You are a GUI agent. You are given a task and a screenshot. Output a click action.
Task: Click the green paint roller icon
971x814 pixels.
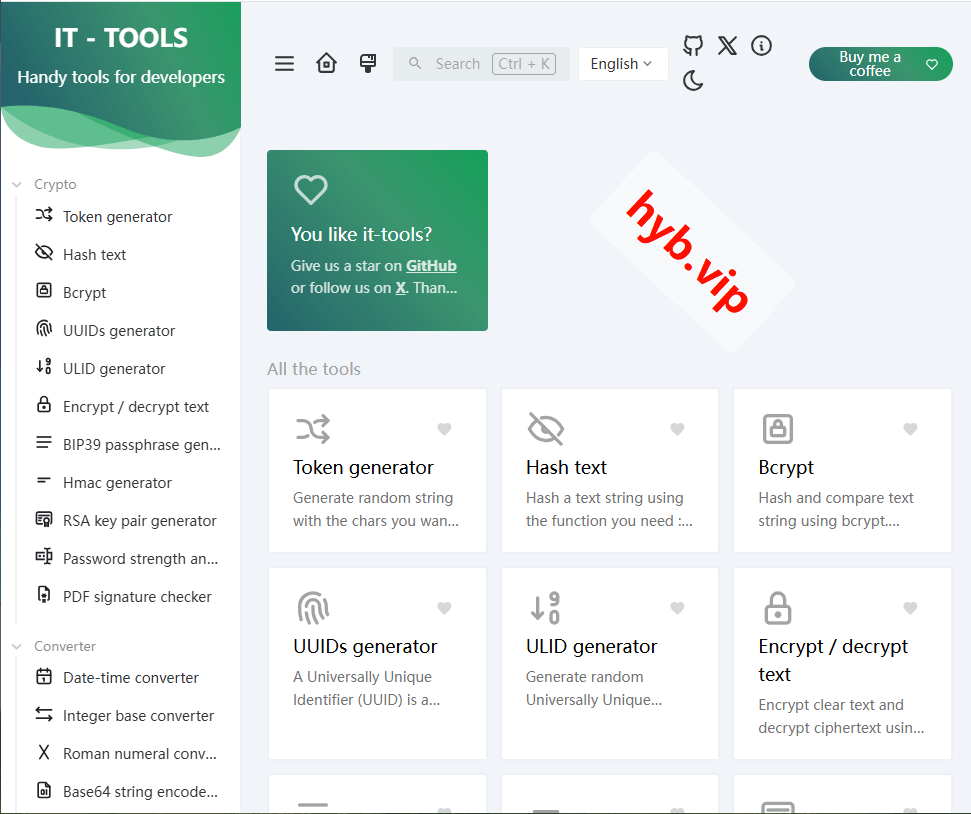(368, 63)
